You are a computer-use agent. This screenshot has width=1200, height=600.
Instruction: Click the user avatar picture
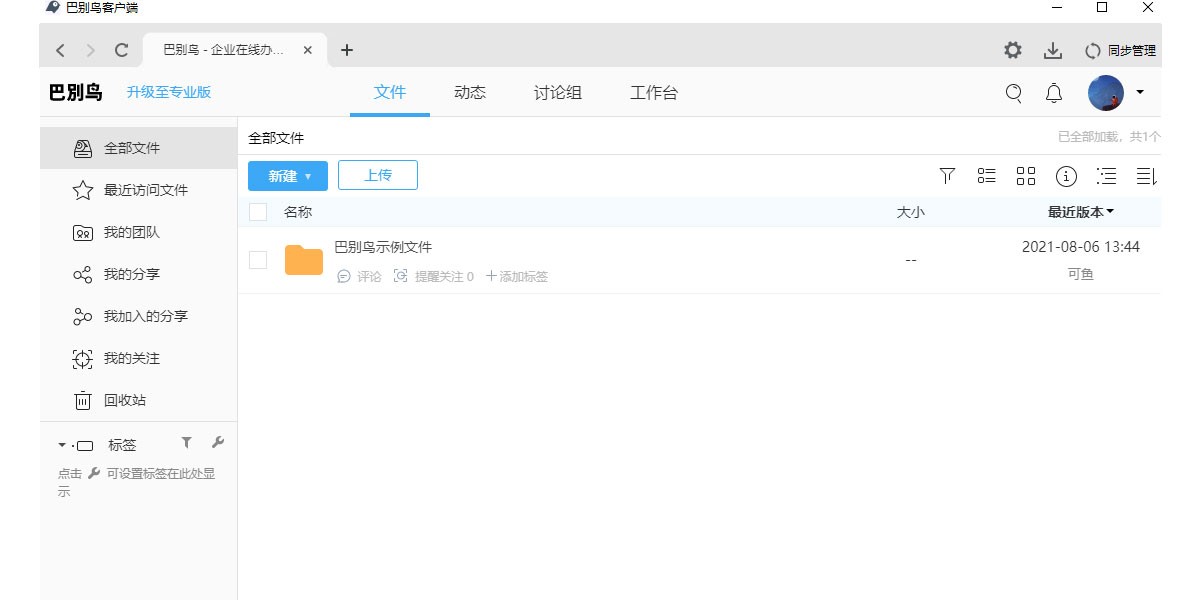coord(1106,93)
